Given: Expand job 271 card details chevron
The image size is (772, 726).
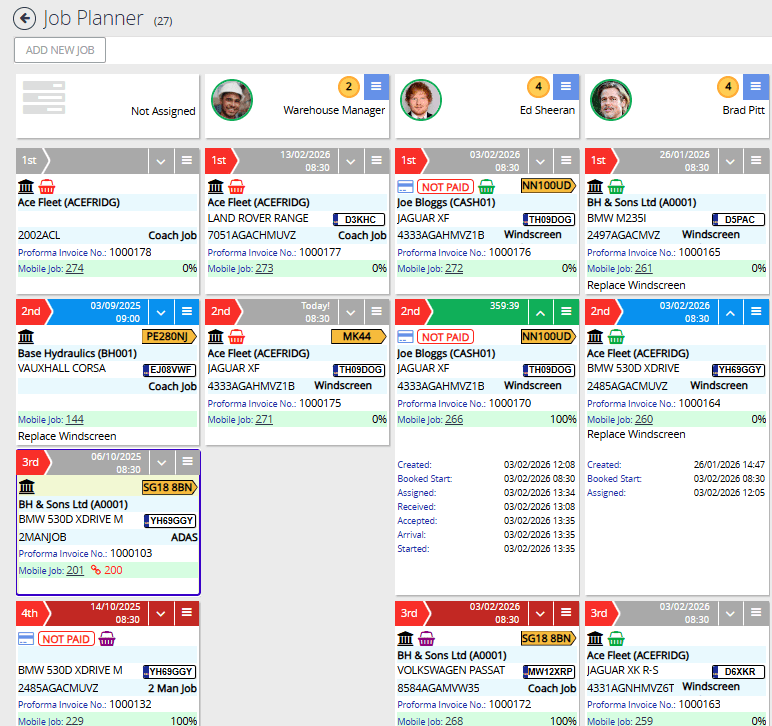Looking at the screenshot, I should pyautogui.click(x=351, y=312).
